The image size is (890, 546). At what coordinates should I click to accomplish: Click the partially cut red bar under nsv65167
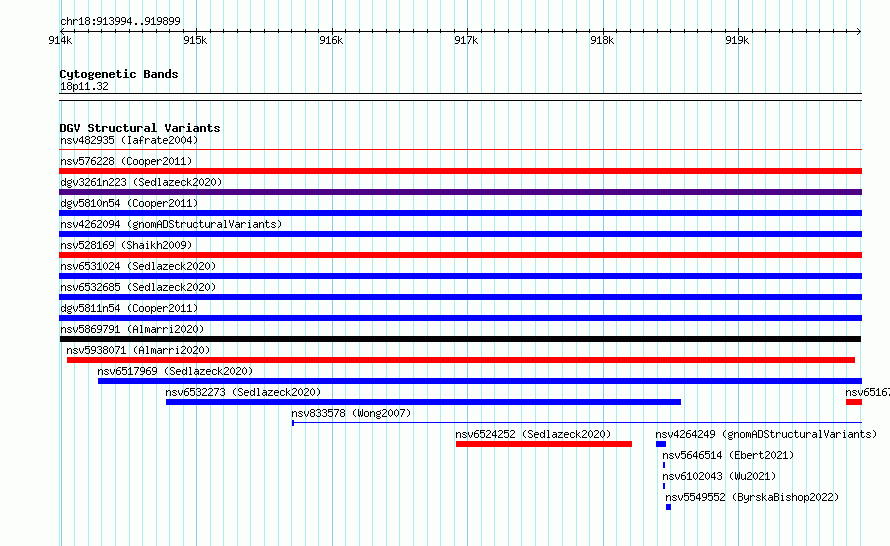[854, 402]
